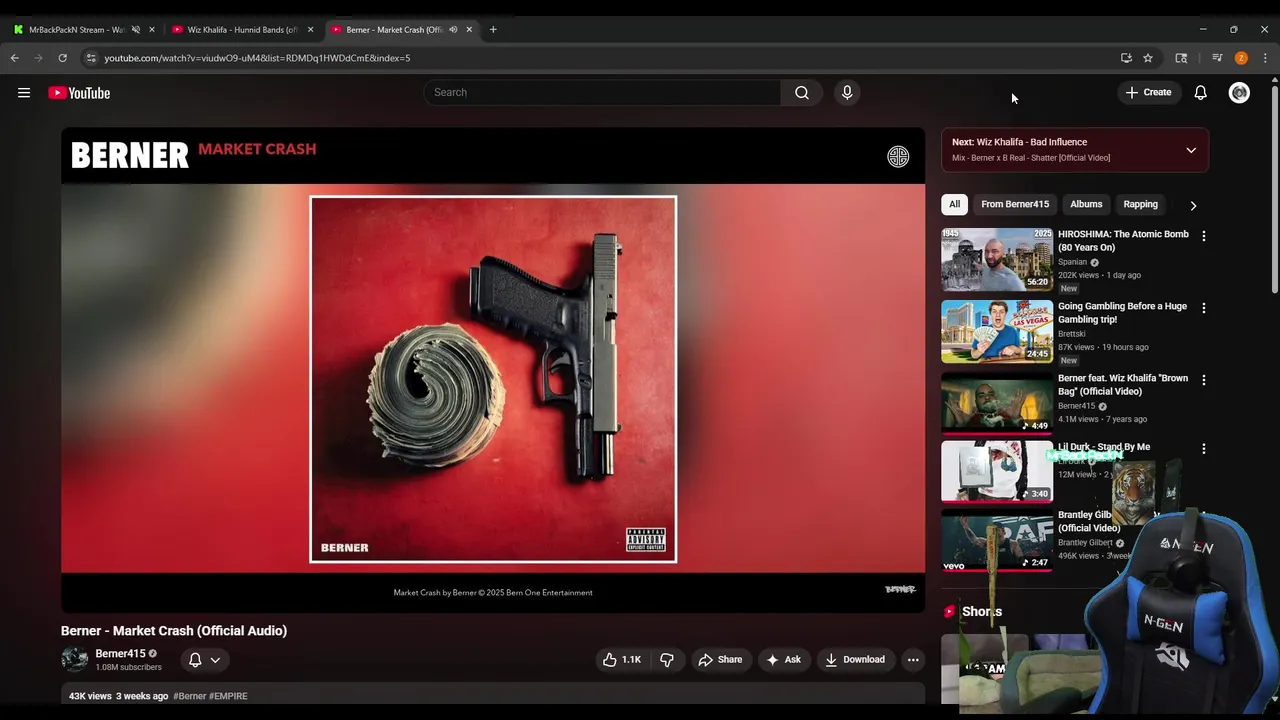The image size is (1280, 720).
Task: Open a new browser tab
Action: 493,30
